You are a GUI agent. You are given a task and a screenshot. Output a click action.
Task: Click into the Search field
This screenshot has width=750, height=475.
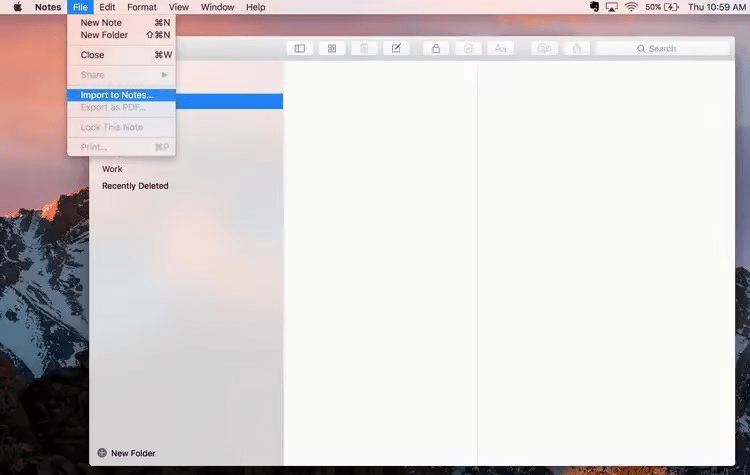[663, 48]
